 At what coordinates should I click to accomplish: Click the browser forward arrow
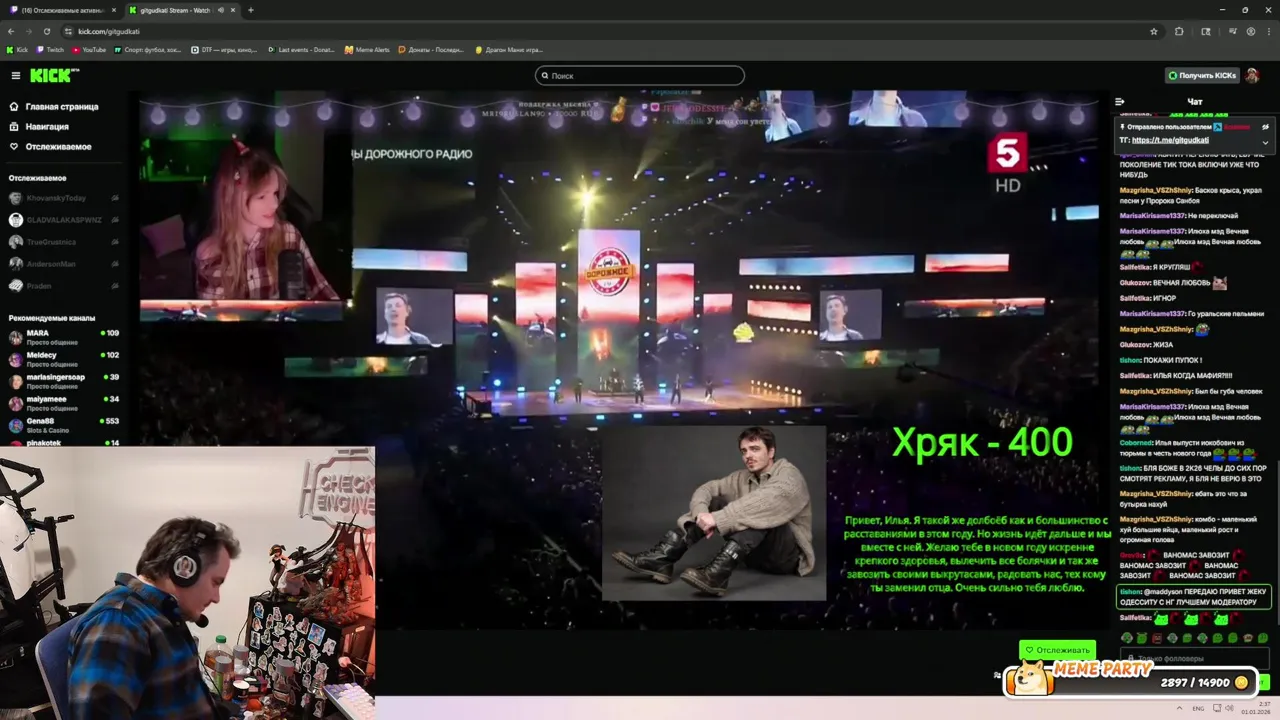click(x=29, y=31)
